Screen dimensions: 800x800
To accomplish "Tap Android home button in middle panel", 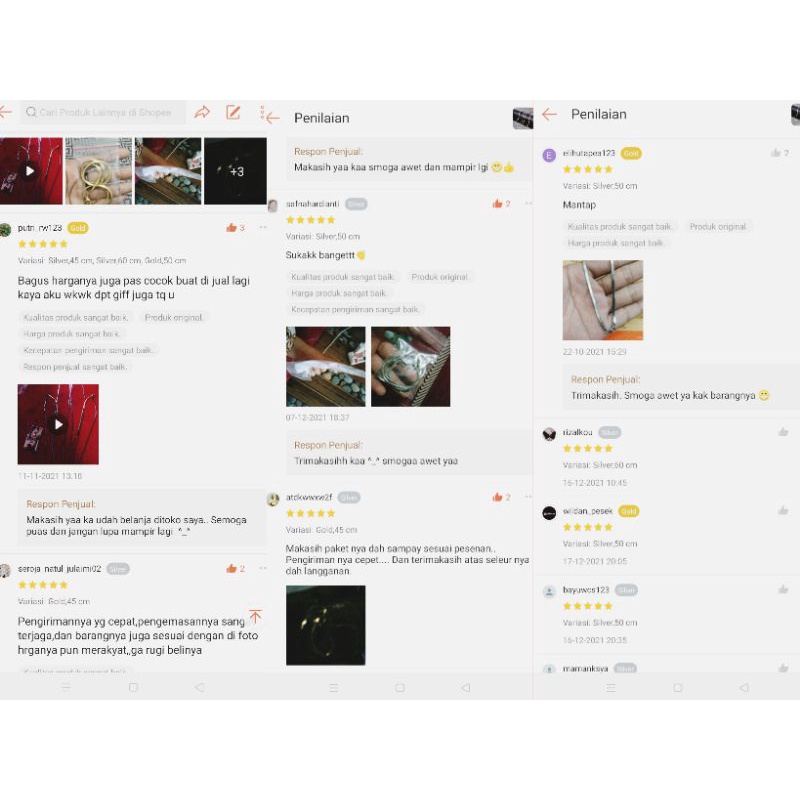I will pos(400,688).
